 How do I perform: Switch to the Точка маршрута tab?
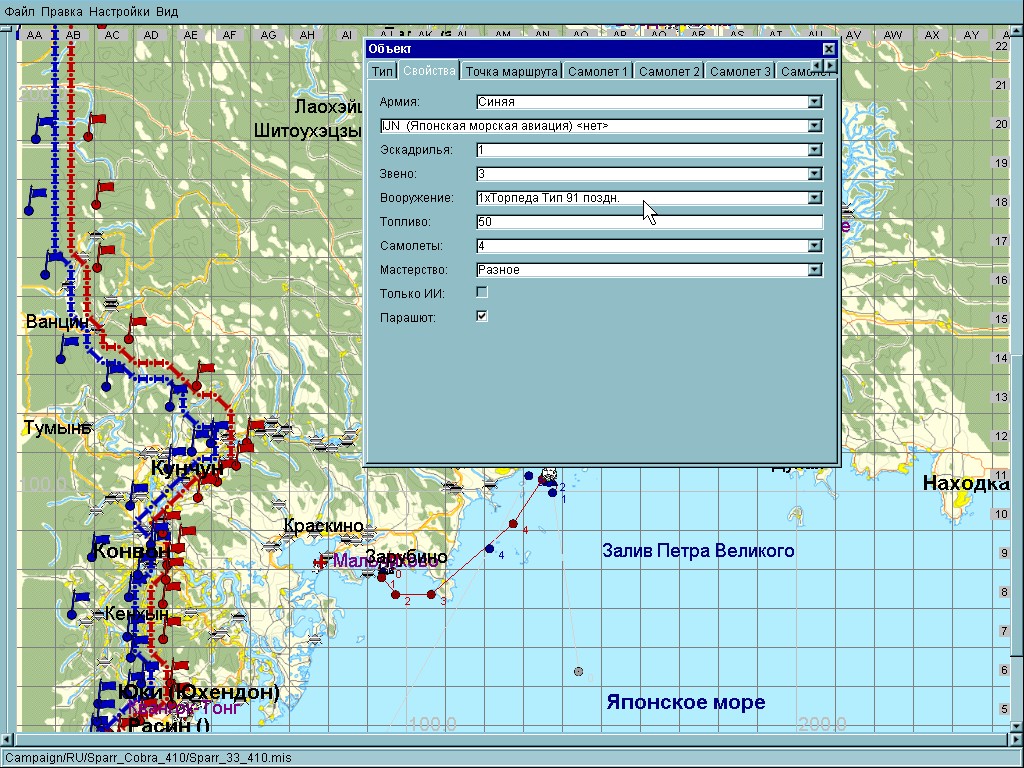510,71
